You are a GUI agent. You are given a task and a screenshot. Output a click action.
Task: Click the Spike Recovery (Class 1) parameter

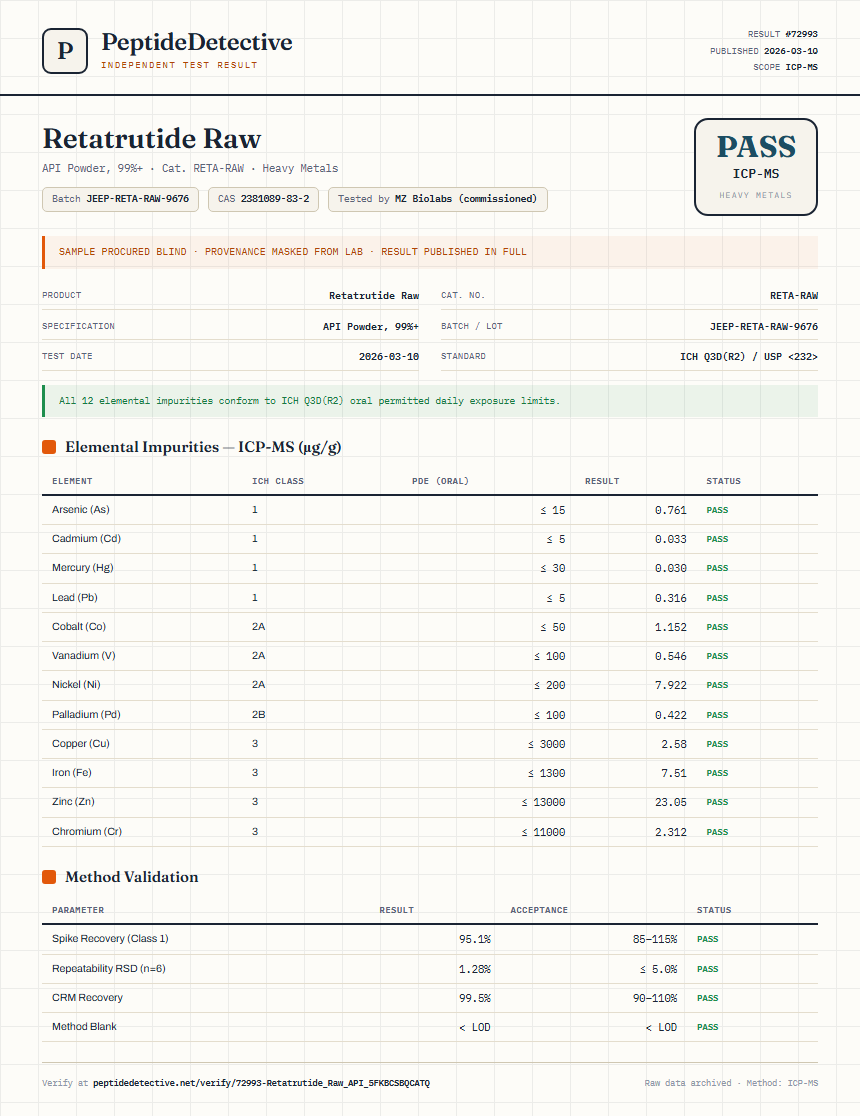pos(110,939)
